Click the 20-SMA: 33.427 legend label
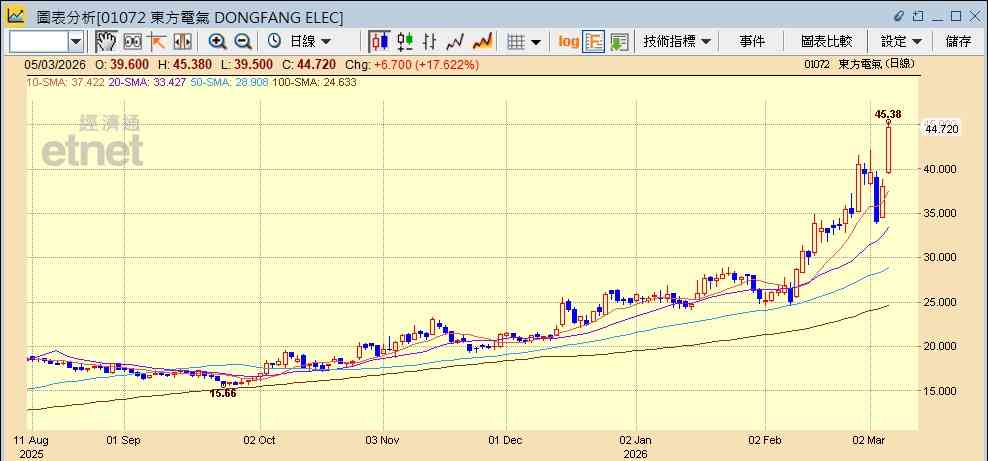 pos(146,83)
